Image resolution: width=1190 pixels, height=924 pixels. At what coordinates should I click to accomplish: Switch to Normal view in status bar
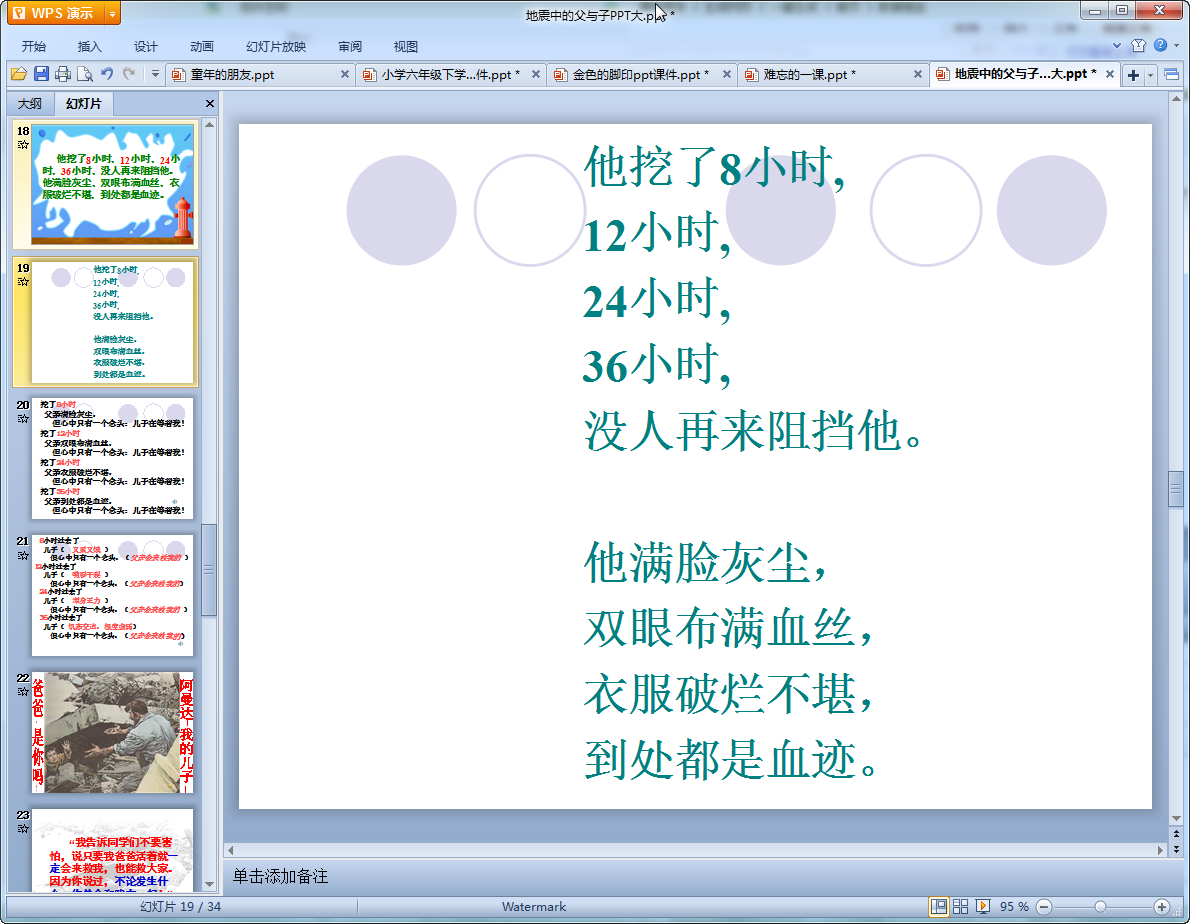click(939, 906)
